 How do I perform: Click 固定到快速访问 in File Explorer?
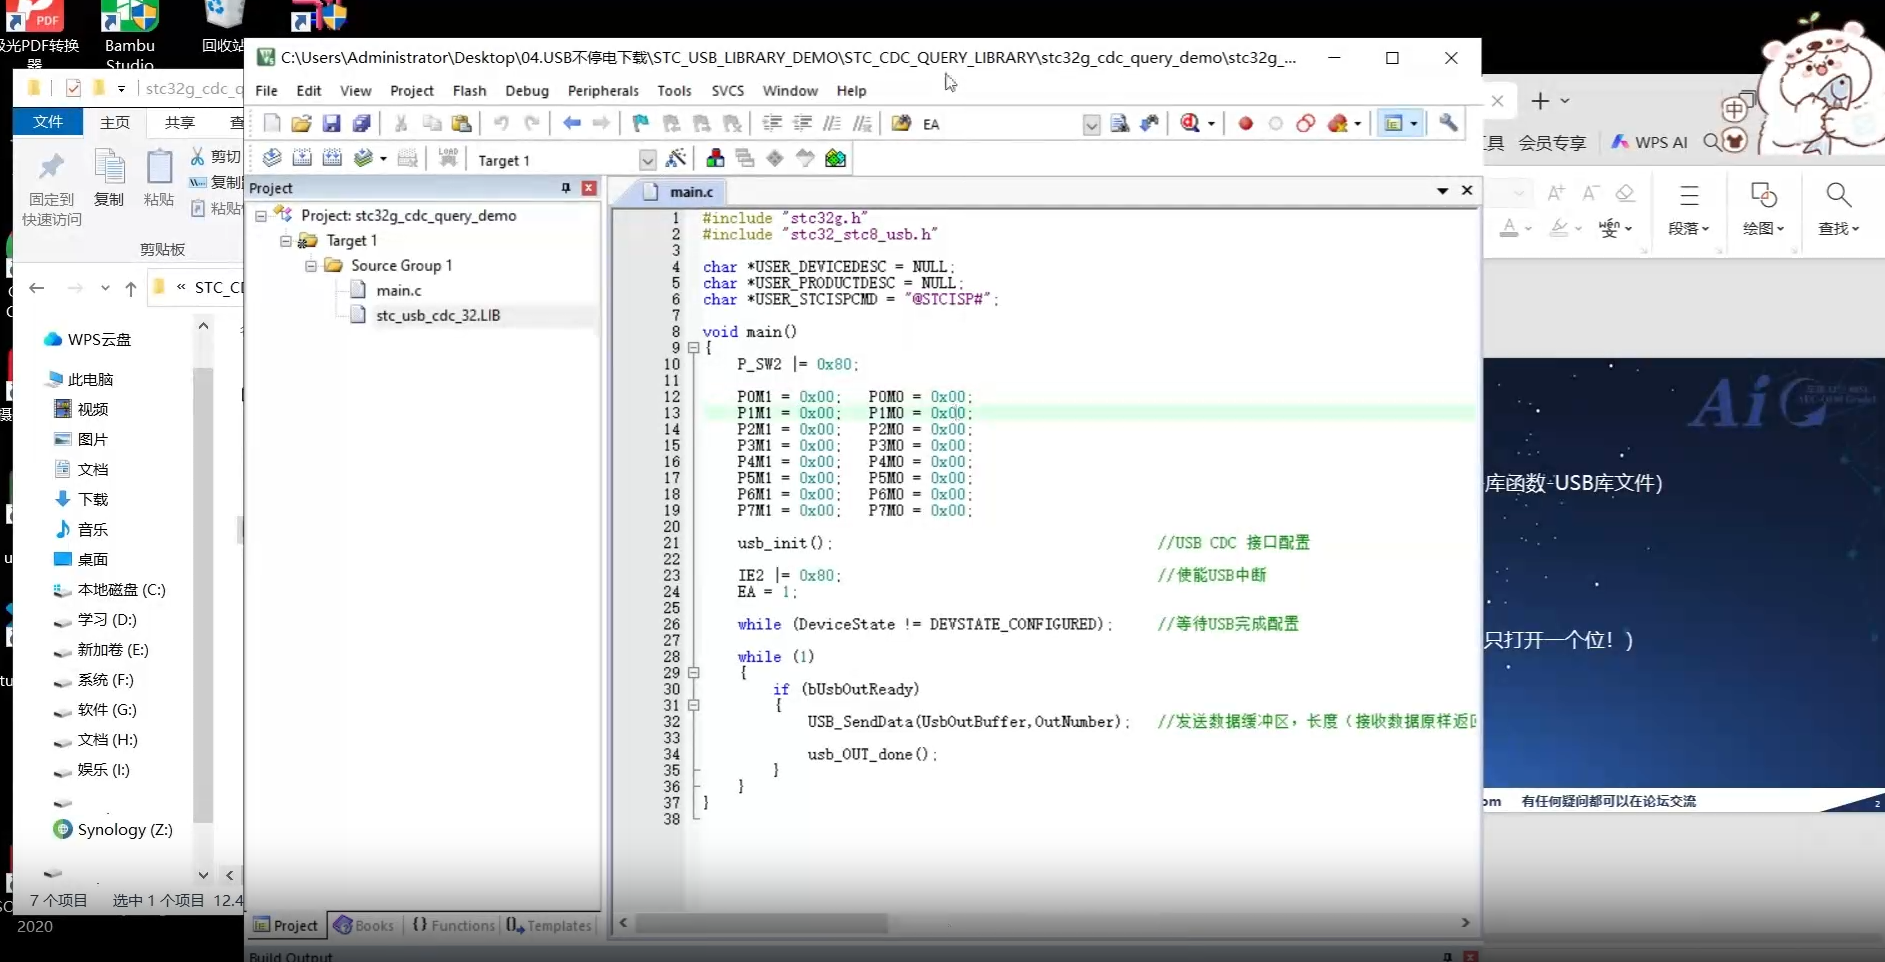tap(52, 188)
